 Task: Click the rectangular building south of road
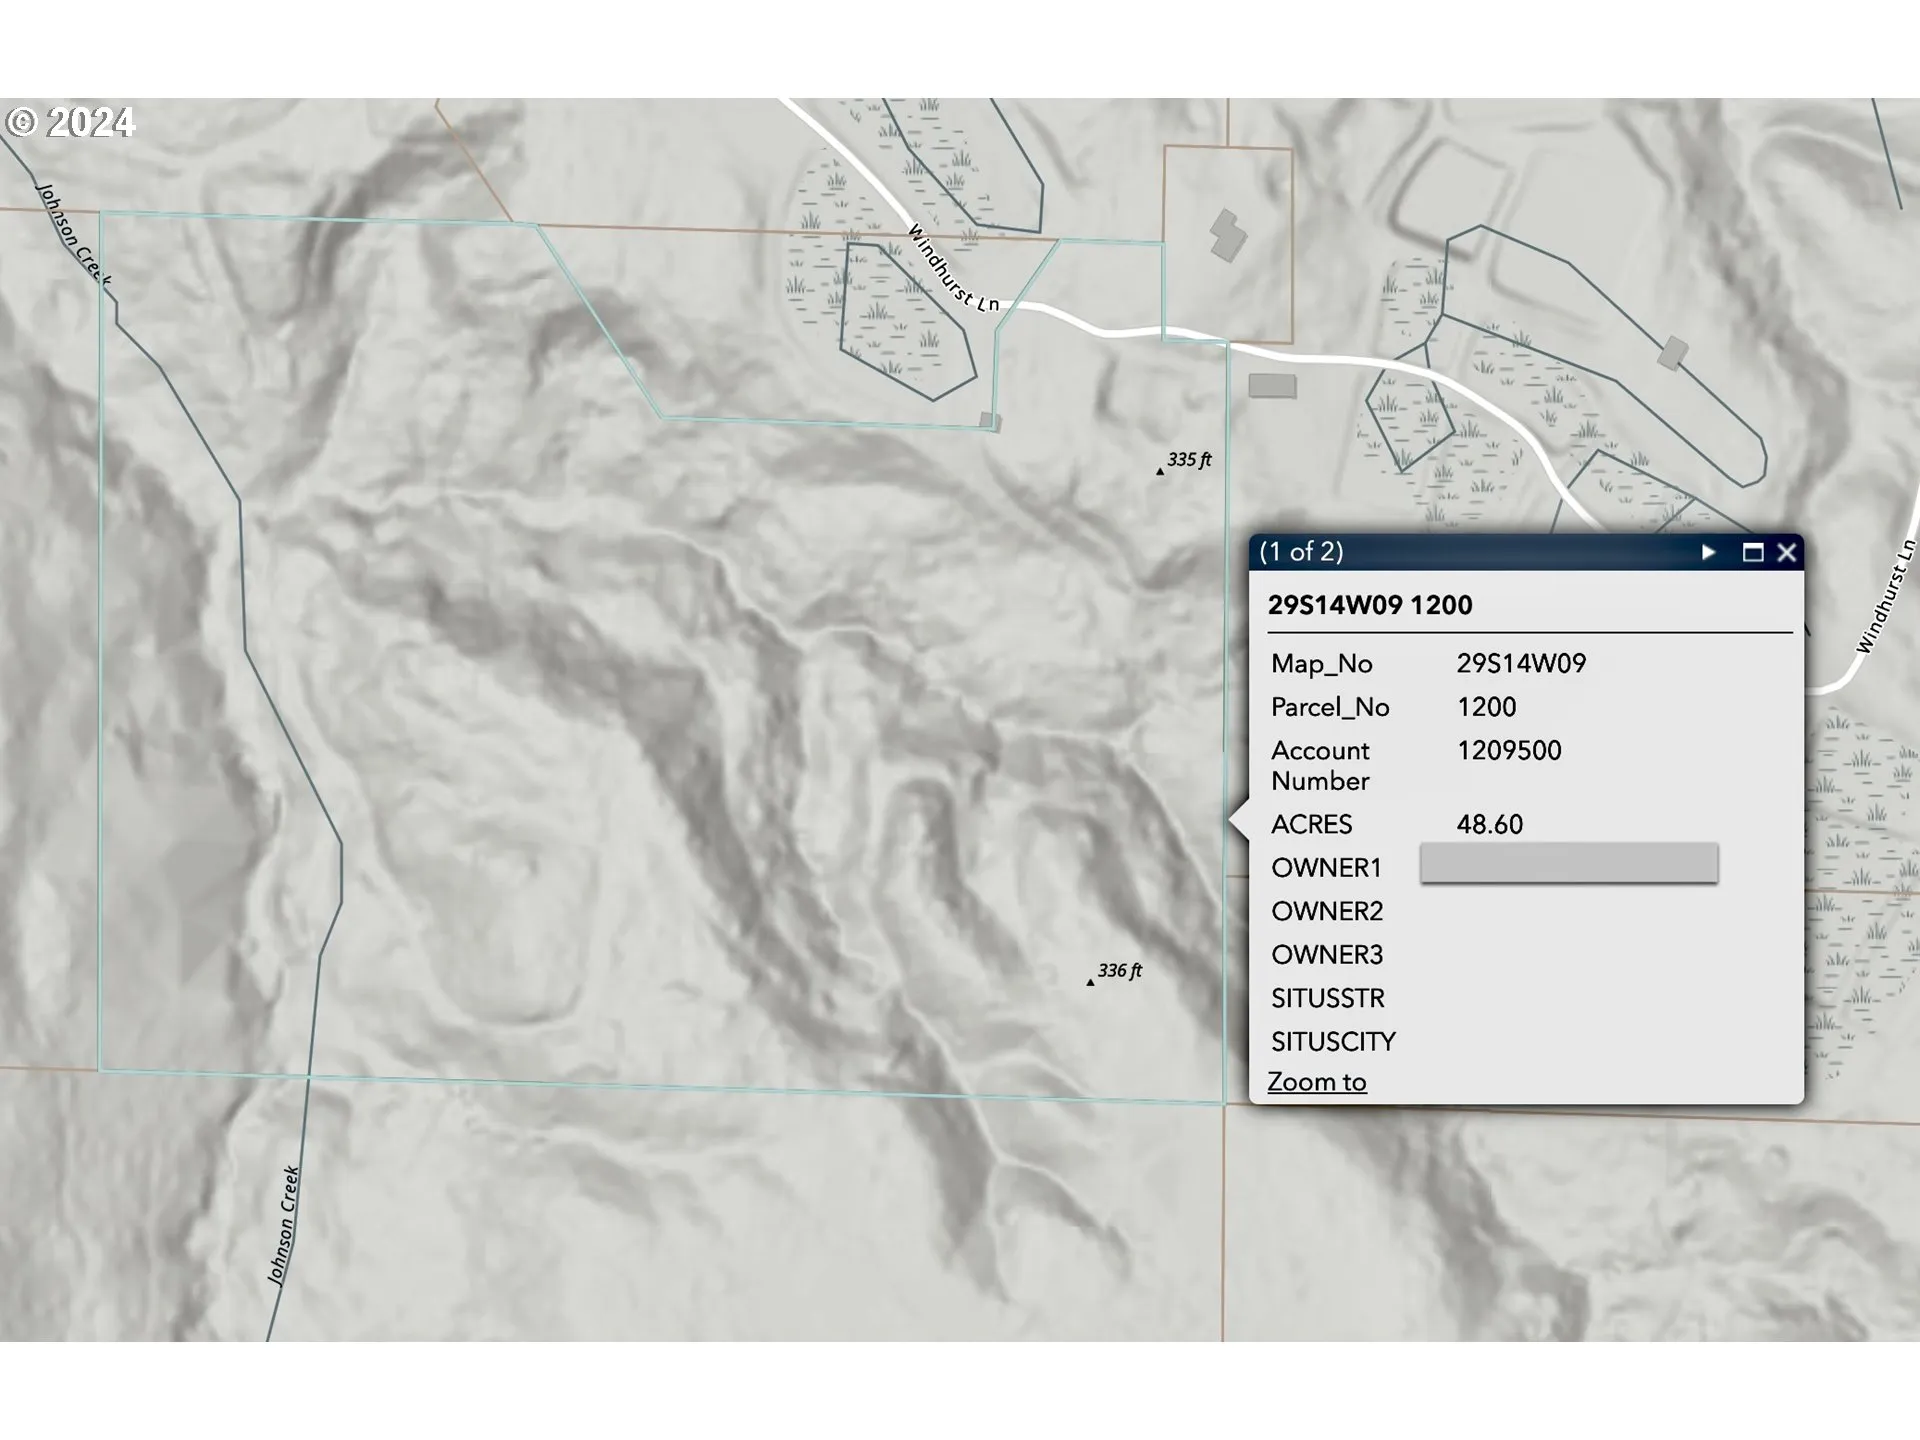tap(1272, 385)
